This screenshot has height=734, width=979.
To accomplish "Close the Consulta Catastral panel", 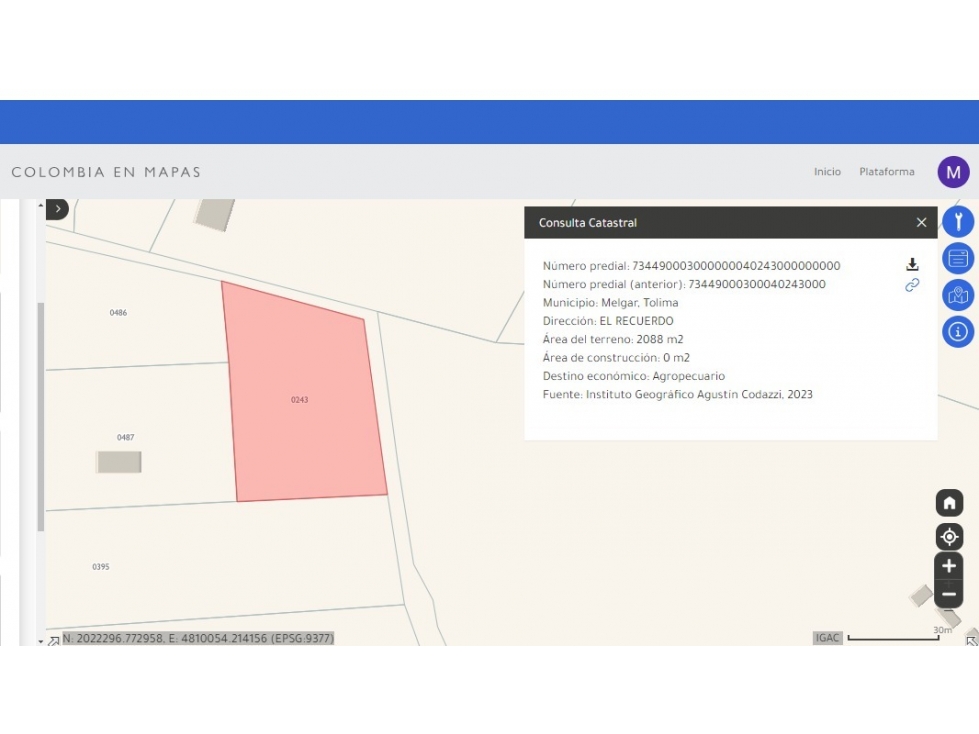I will click(x=921, y=223).
